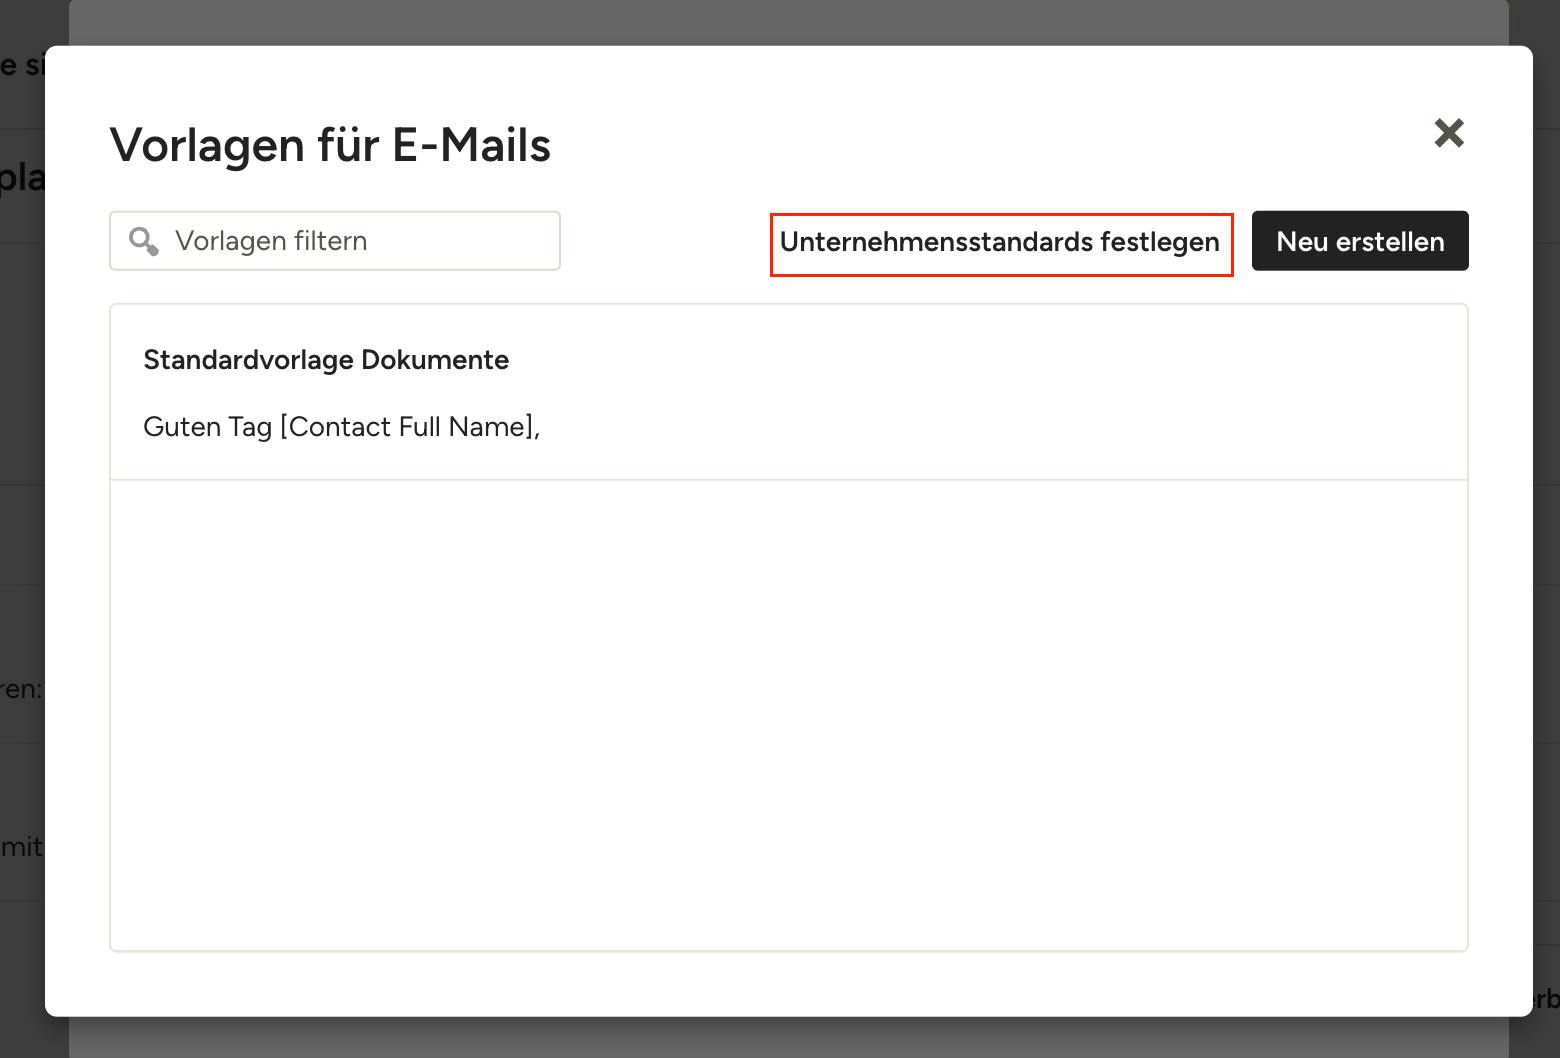Image resolution: width=1560 pixels, height=1058 pixels.
Task: Click the dimmed backdrop above the dialog
Action: (788, 21)
